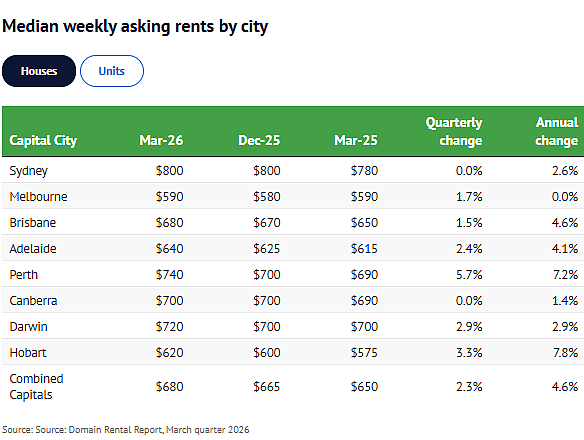Click the Mar-26 column header

point(161,140)
